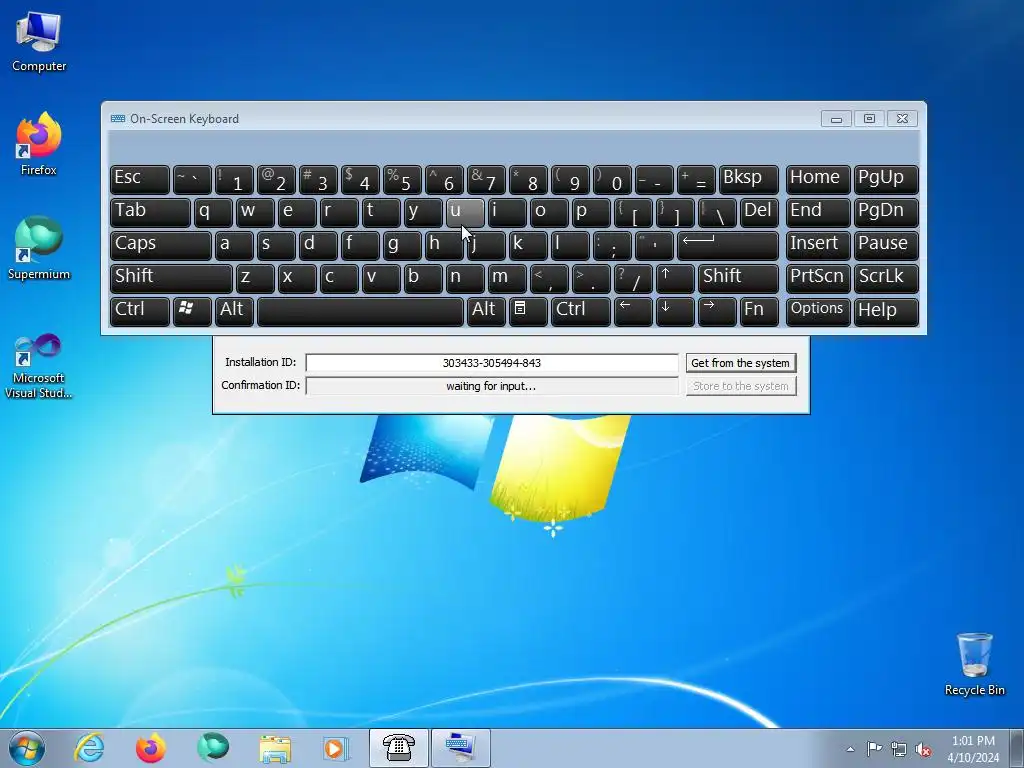Screen dimensions: 1024x768
Task: Click the Insert key
Action: 818,246
